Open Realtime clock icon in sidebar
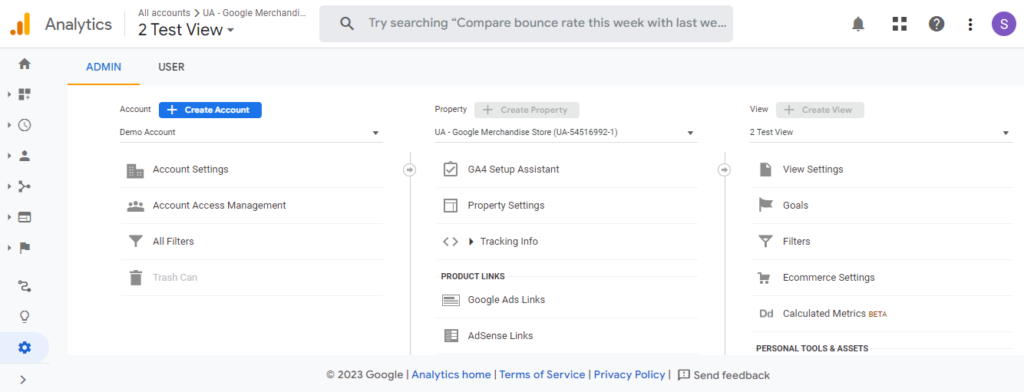The width and height of the screenshot is (1024, 392). click(x=24, y=125)
